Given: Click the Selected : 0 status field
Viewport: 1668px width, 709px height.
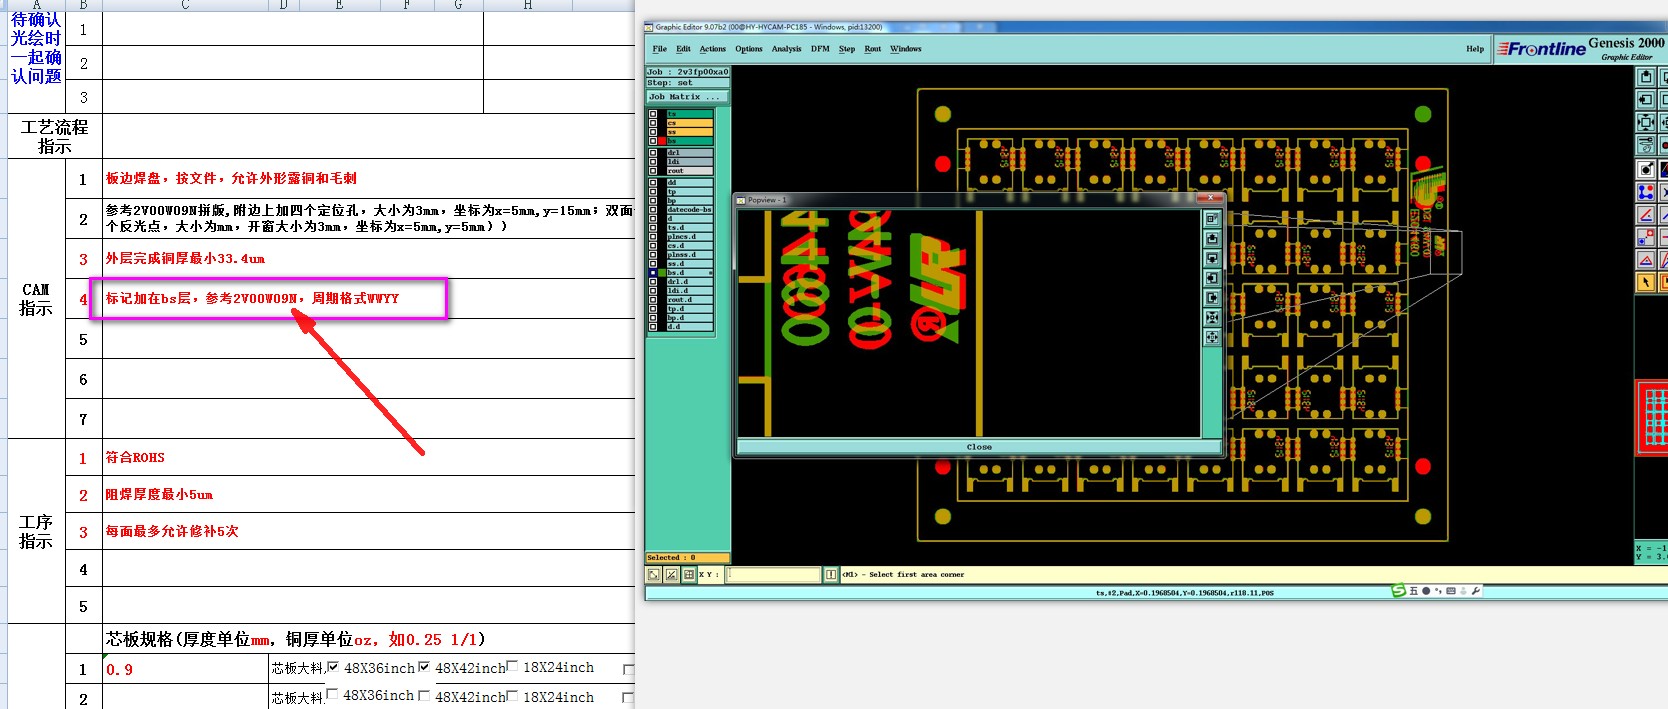Looking at the screenshot, I should coord(688,558).
